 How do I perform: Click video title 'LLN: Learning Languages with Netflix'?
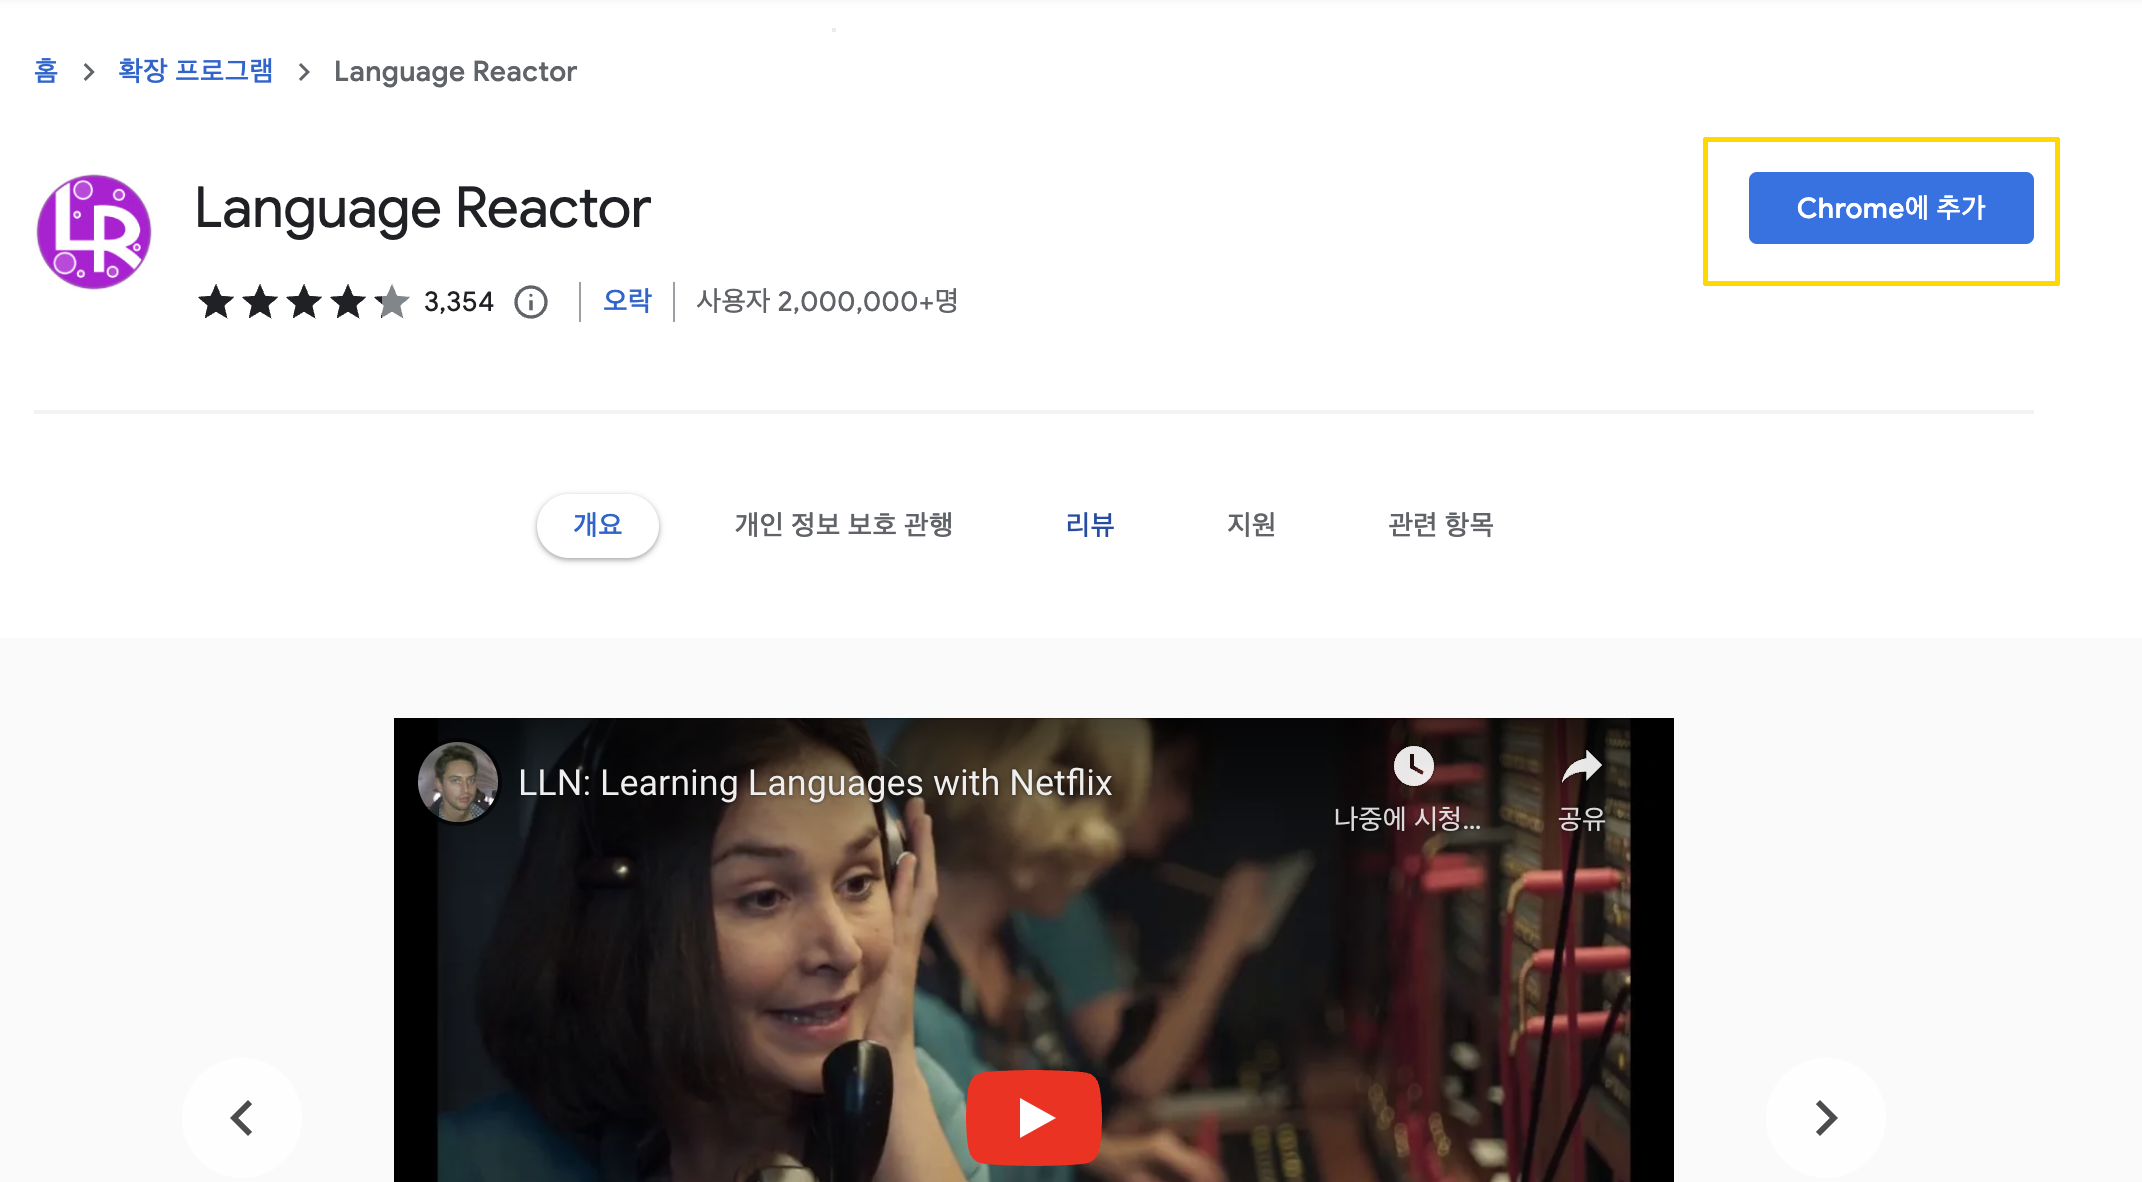pyautogui.click(x=815, y=783)
